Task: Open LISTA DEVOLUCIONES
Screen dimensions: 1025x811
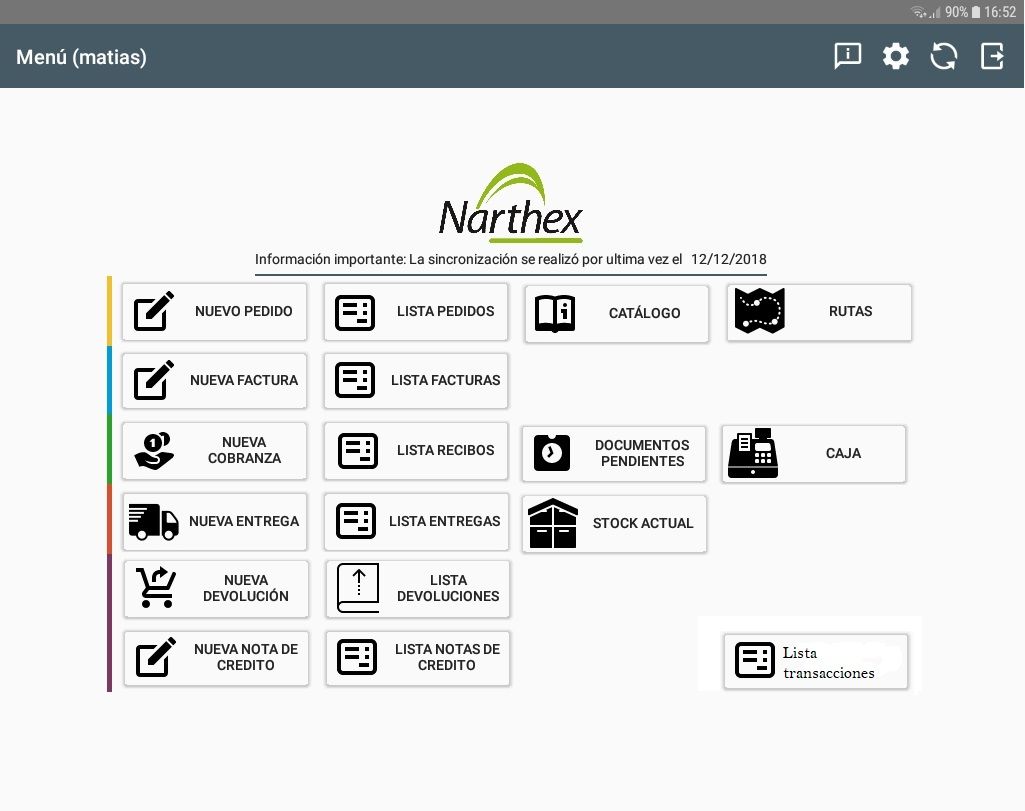Action: 418,589
